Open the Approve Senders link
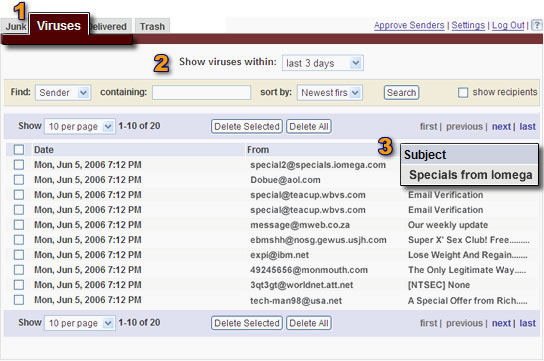 [409, 25]
